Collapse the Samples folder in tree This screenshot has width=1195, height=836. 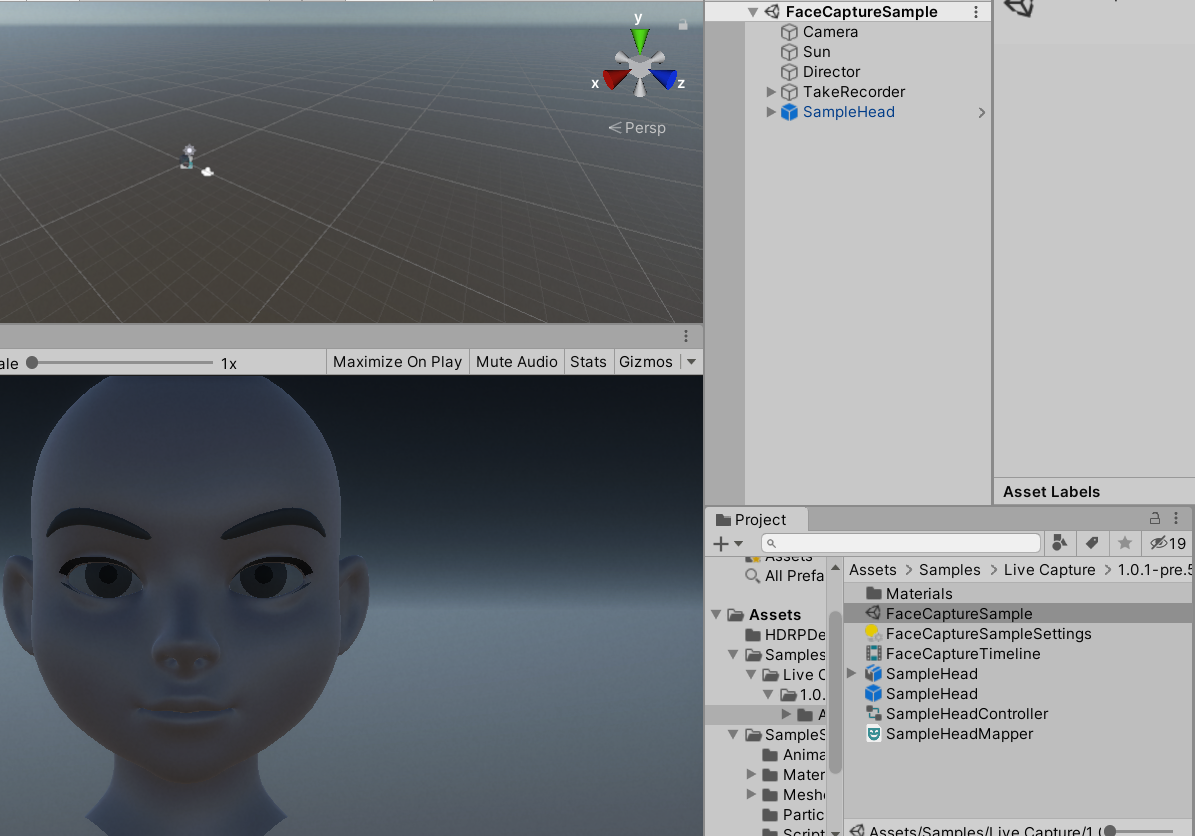733,655
